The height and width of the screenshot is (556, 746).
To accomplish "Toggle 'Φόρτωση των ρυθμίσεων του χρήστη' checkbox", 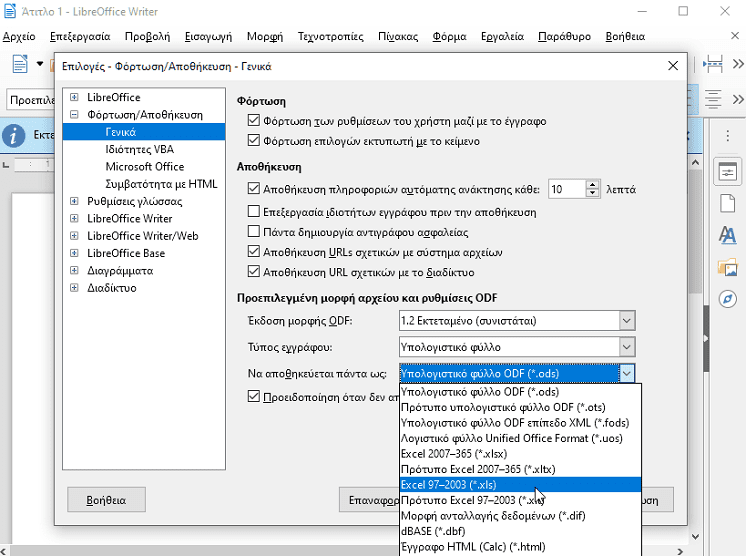I will [254, 120].
